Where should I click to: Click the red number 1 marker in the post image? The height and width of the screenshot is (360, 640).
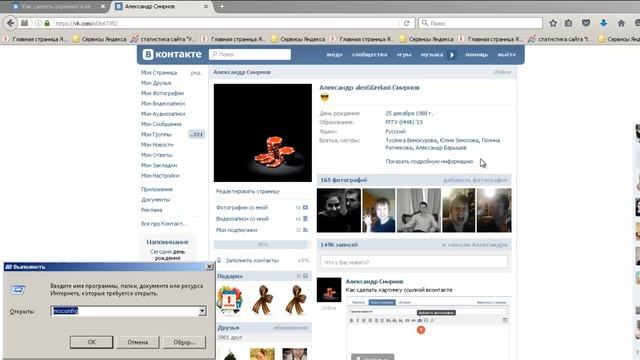[x=421, y=330]
